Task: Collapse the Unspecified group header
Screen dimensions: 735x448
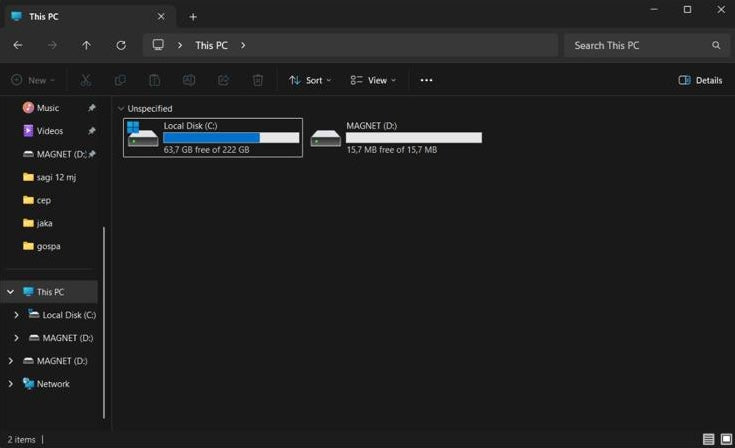Action: pyautogui.click(x=121, y=108)
